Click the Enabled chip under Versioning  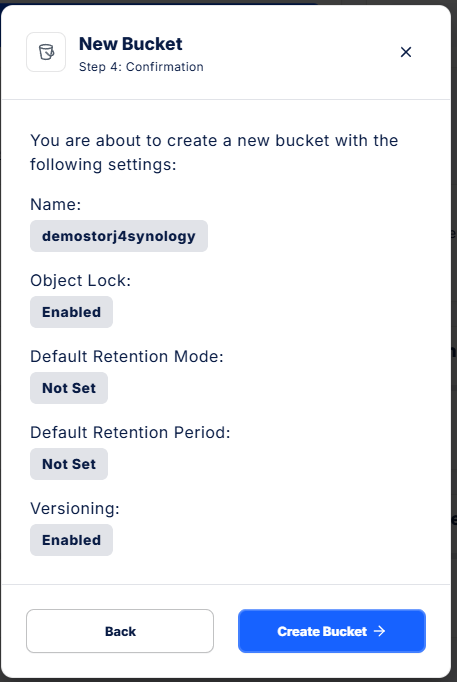pos(71,540)
